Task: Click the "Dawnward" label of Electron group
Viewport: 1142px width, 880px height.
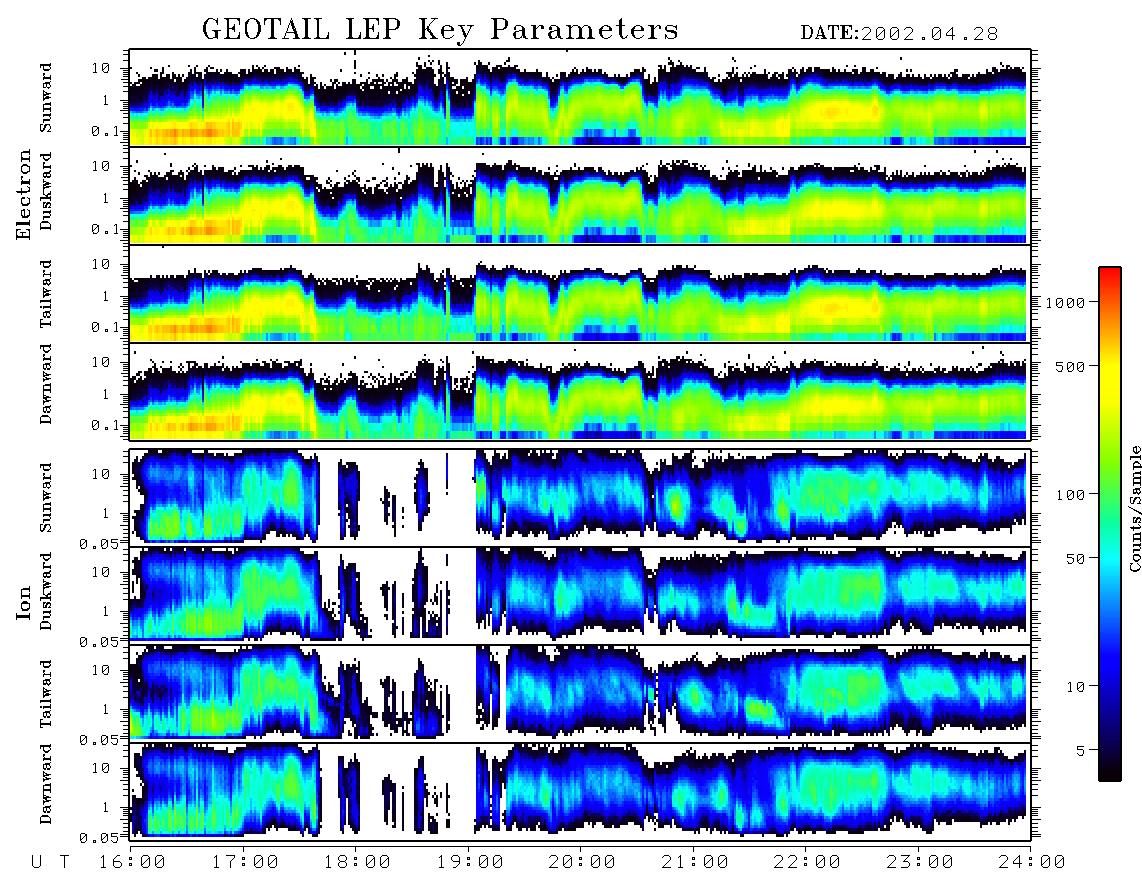Action: 46,385
